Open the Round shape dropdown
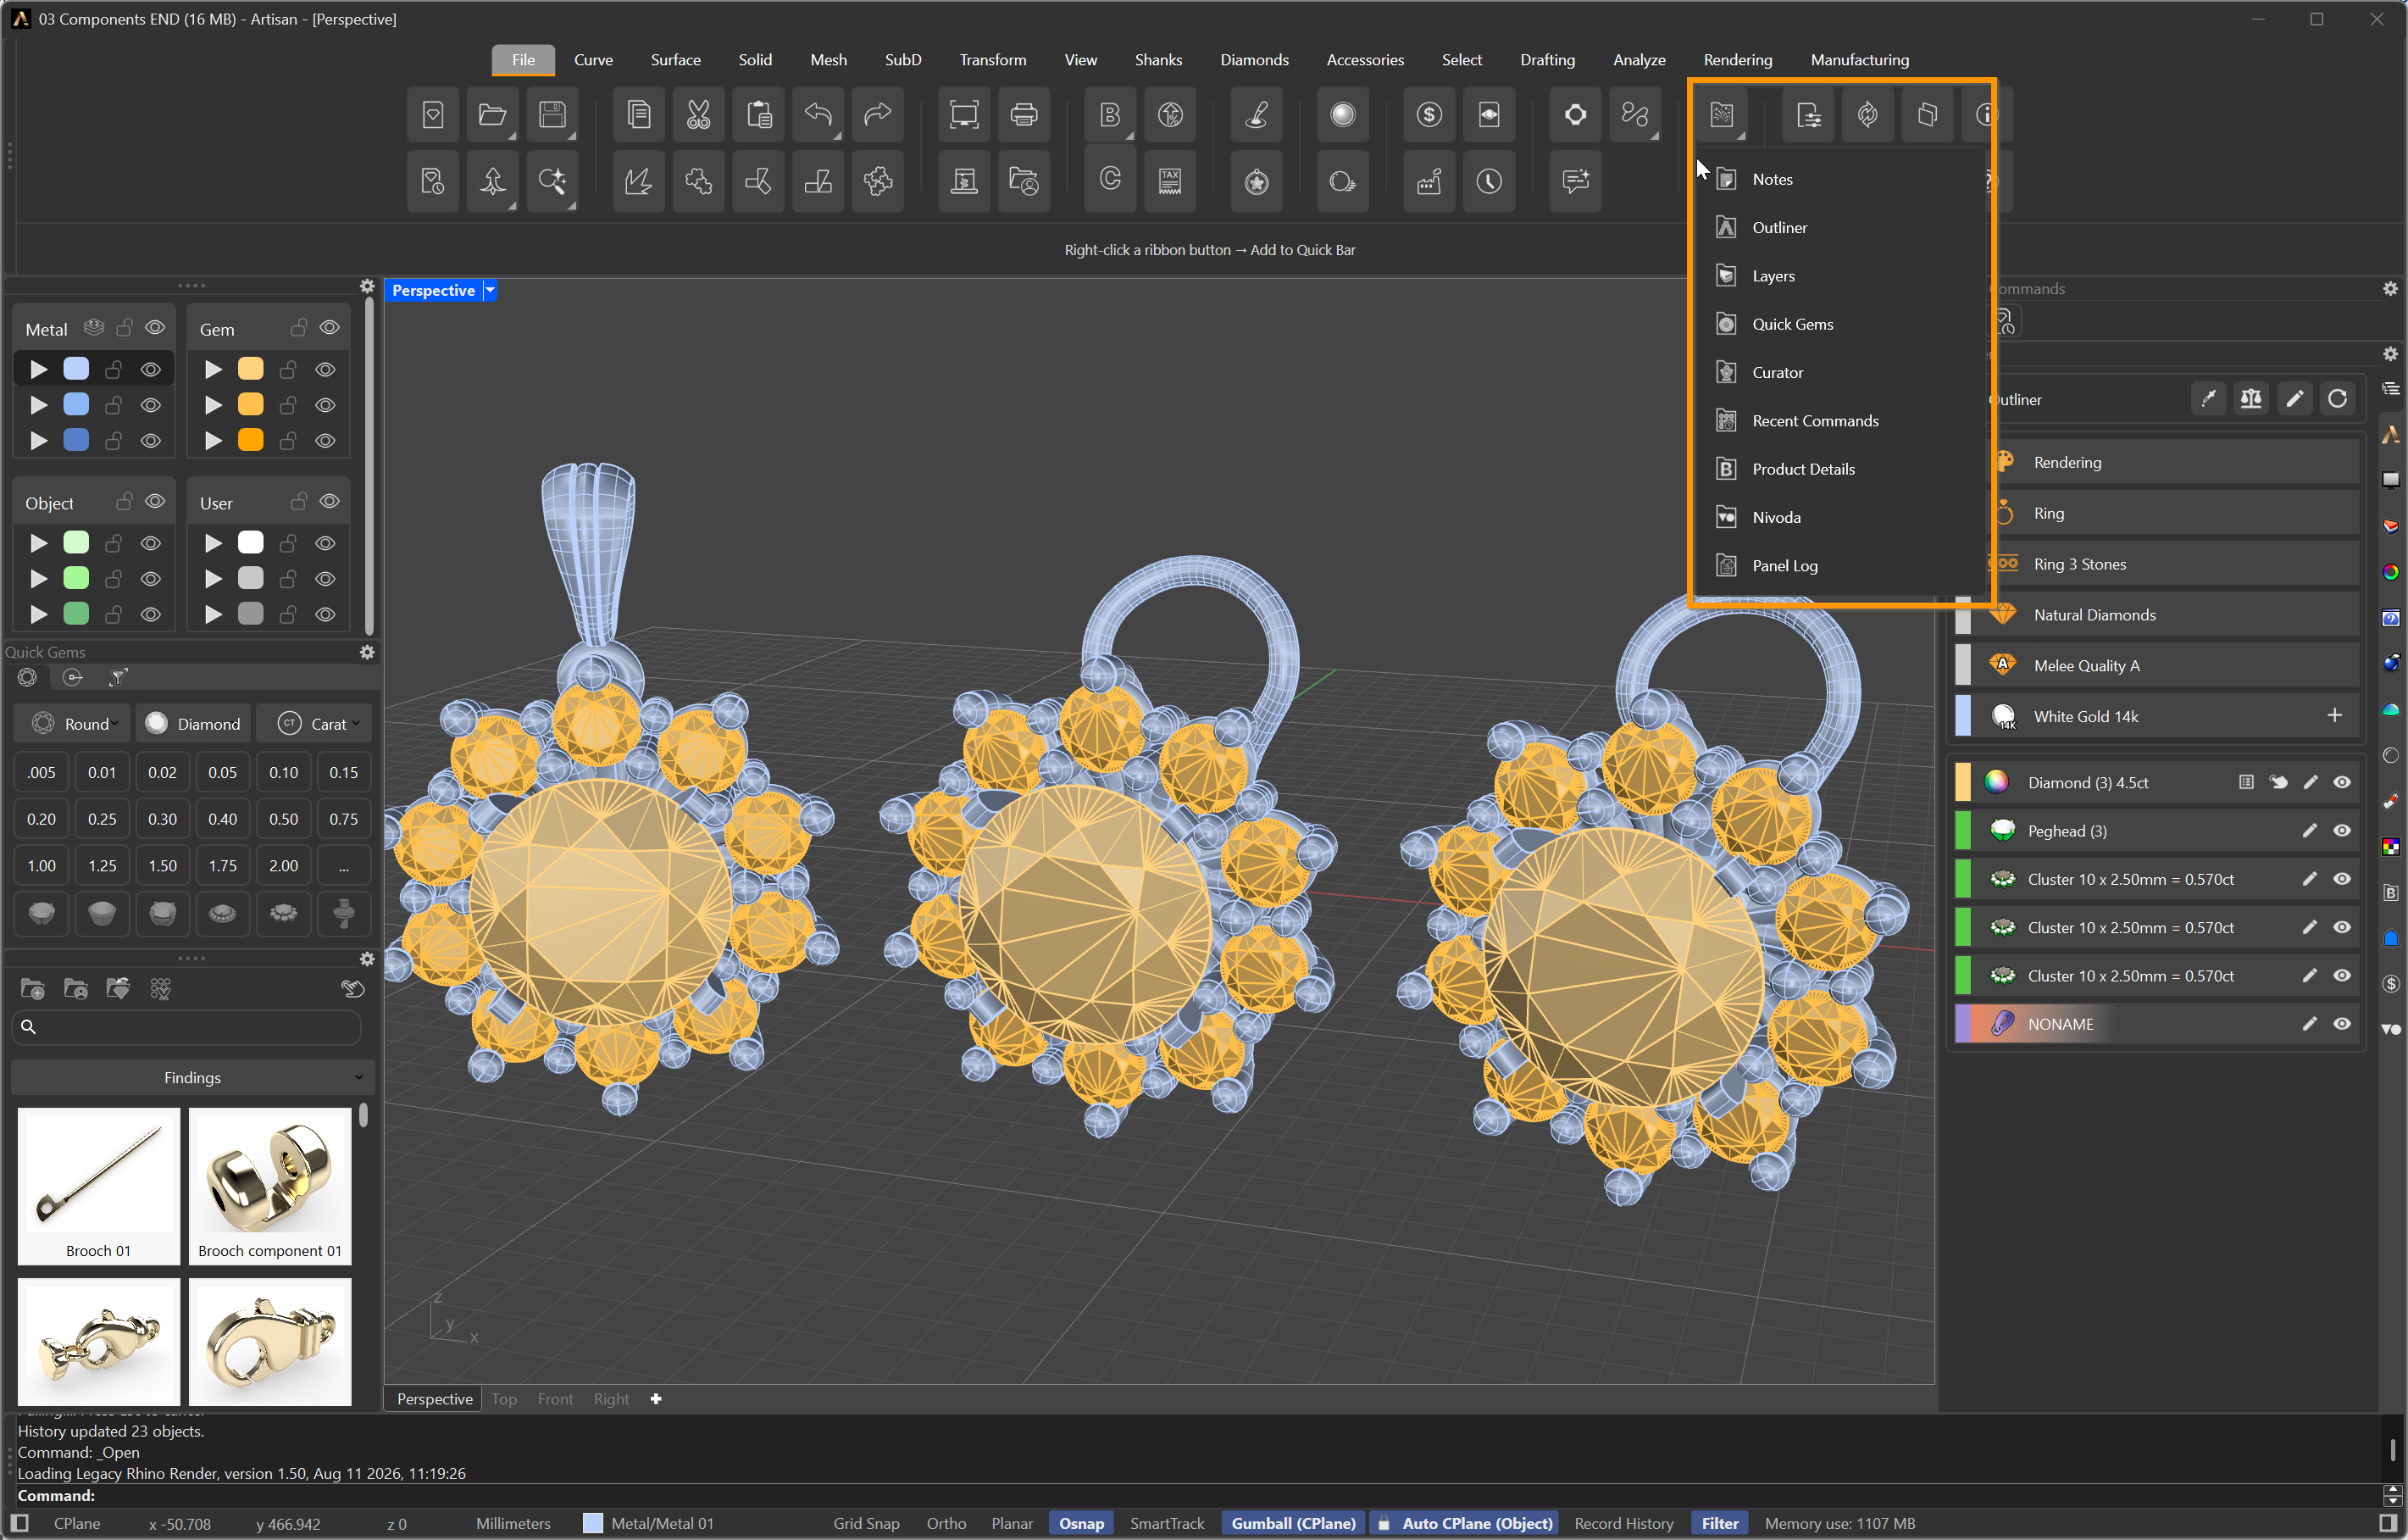This screenshot has width=2408, height=1540. (x=74, y=724)
